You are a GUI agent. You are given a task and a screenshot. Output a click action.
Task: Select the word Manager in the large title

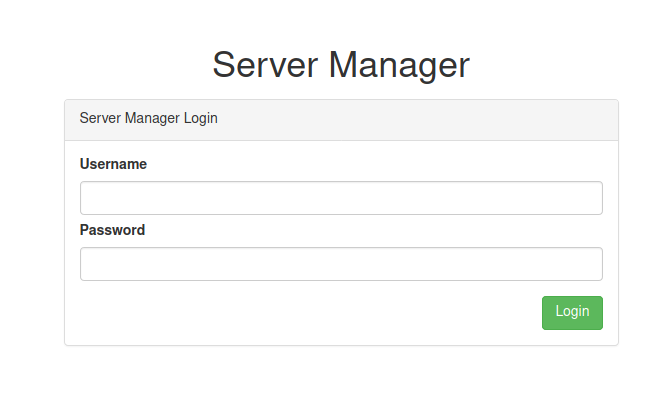pyautogui.click(x=399, y=65)
